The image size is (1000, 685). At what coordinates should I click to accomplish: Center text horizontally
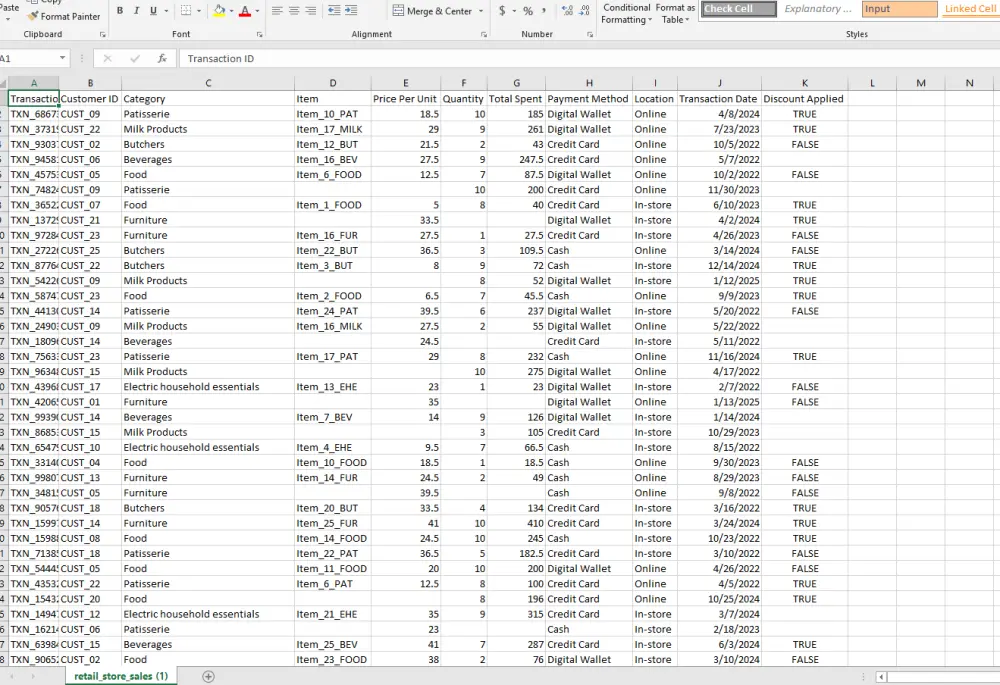(294, 11)
